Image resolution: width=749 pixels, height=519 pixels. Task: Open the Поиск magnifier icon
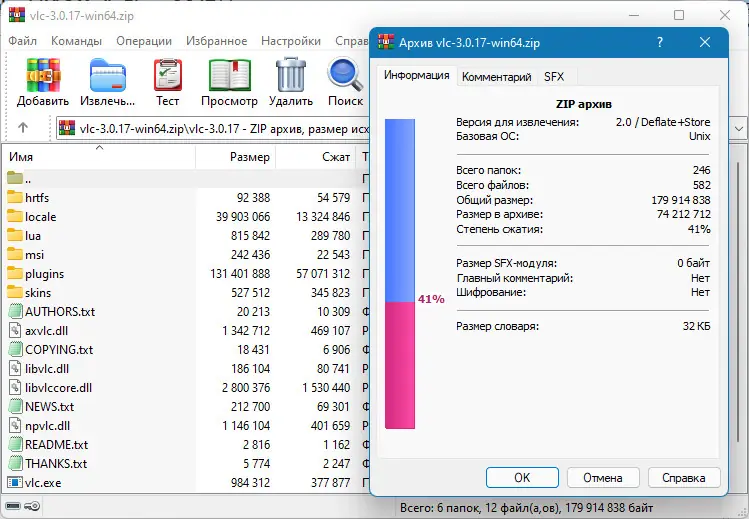pos(345,75)
